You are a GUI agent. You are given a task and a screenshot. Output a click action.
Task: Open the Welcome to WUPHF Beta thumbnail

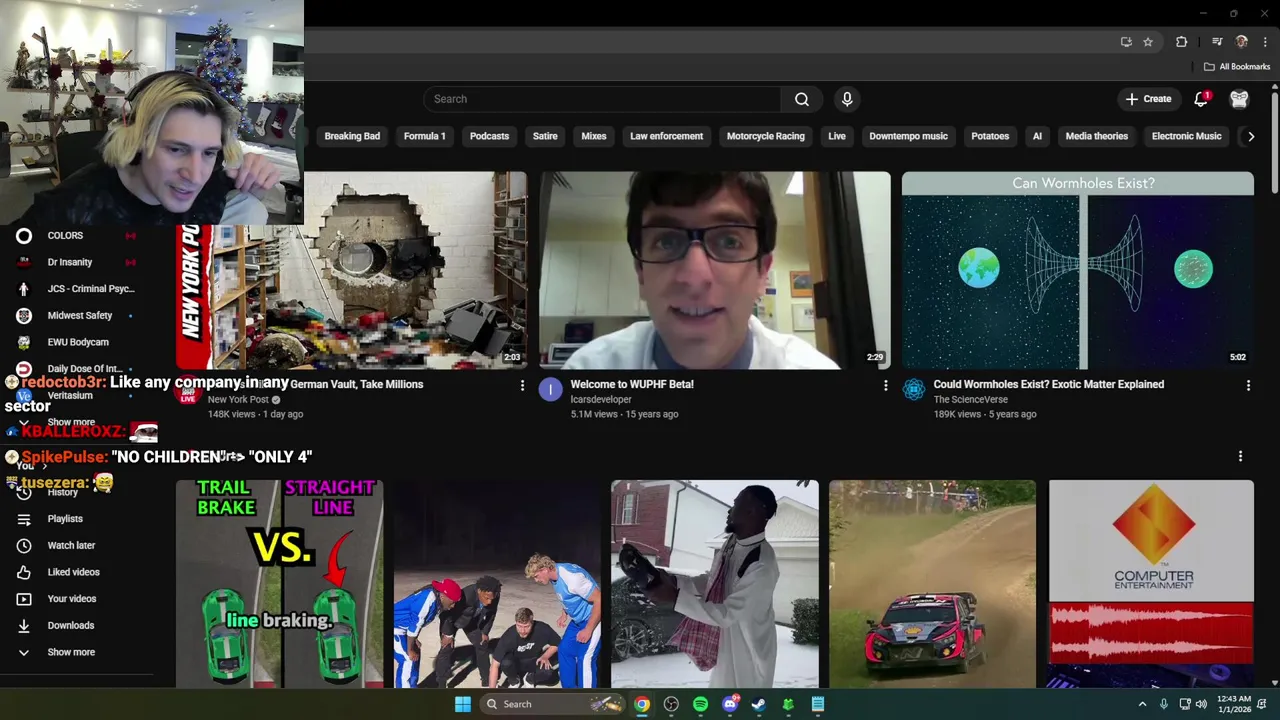[x=715, y=270]
